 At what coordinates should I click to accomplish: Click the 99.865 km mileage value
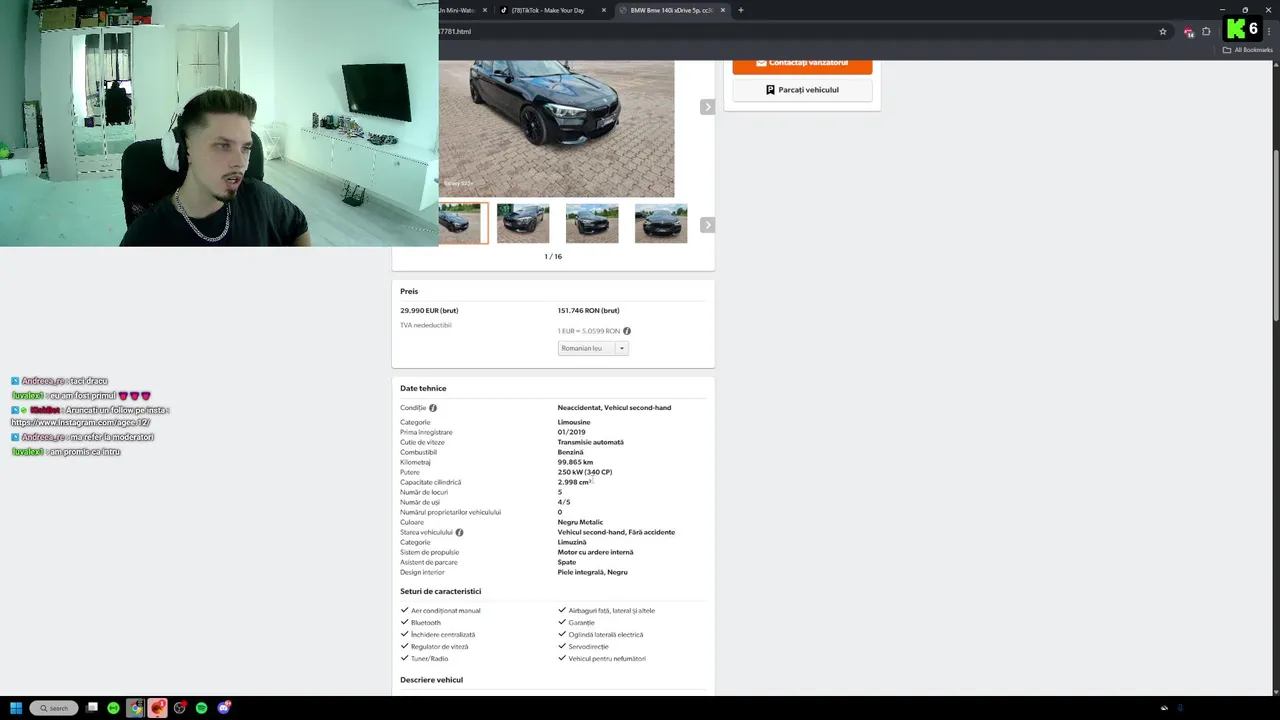tap(575, 462)
